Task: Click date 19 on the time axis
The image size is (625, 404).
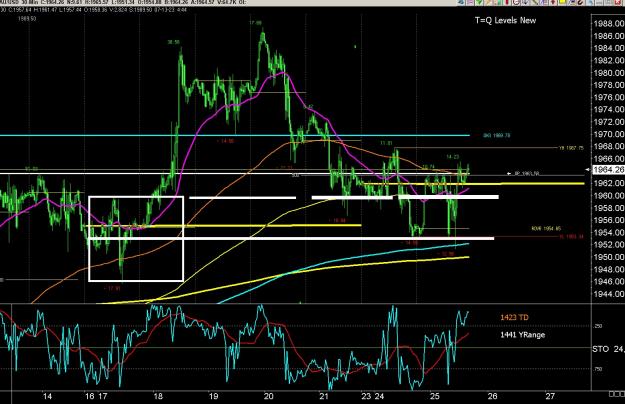Action: point(213,396)
